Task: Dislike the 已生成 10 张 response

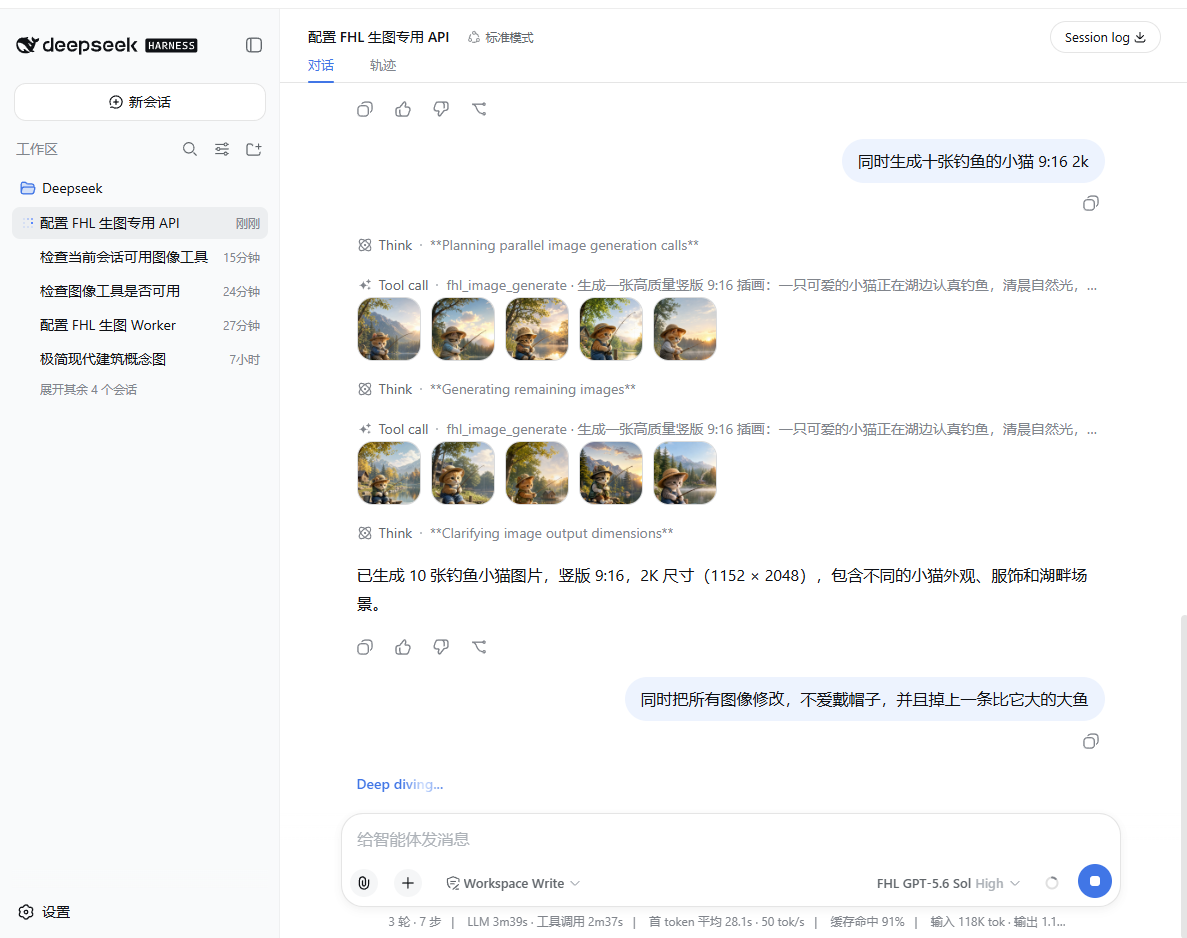Action: tap(441, 647)
